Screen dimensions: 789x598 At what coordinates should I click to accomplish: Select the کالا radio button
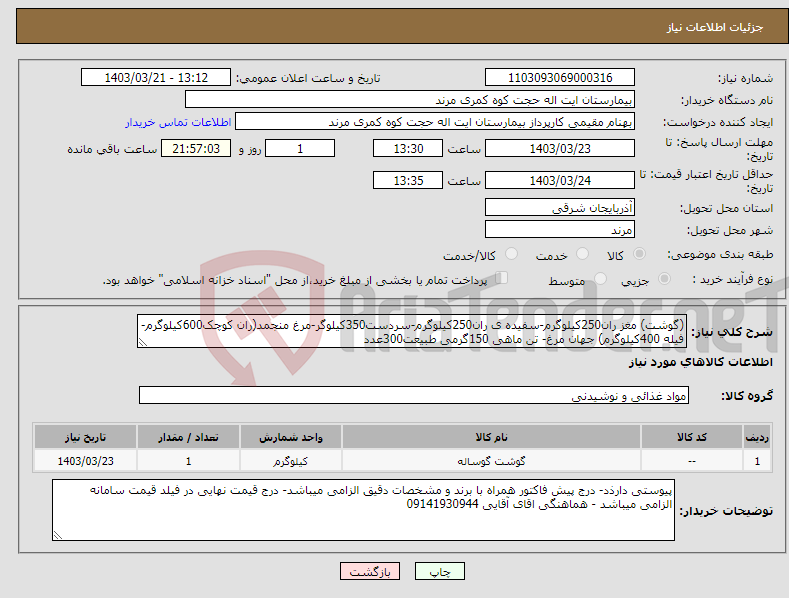click(x=639, y=254)
